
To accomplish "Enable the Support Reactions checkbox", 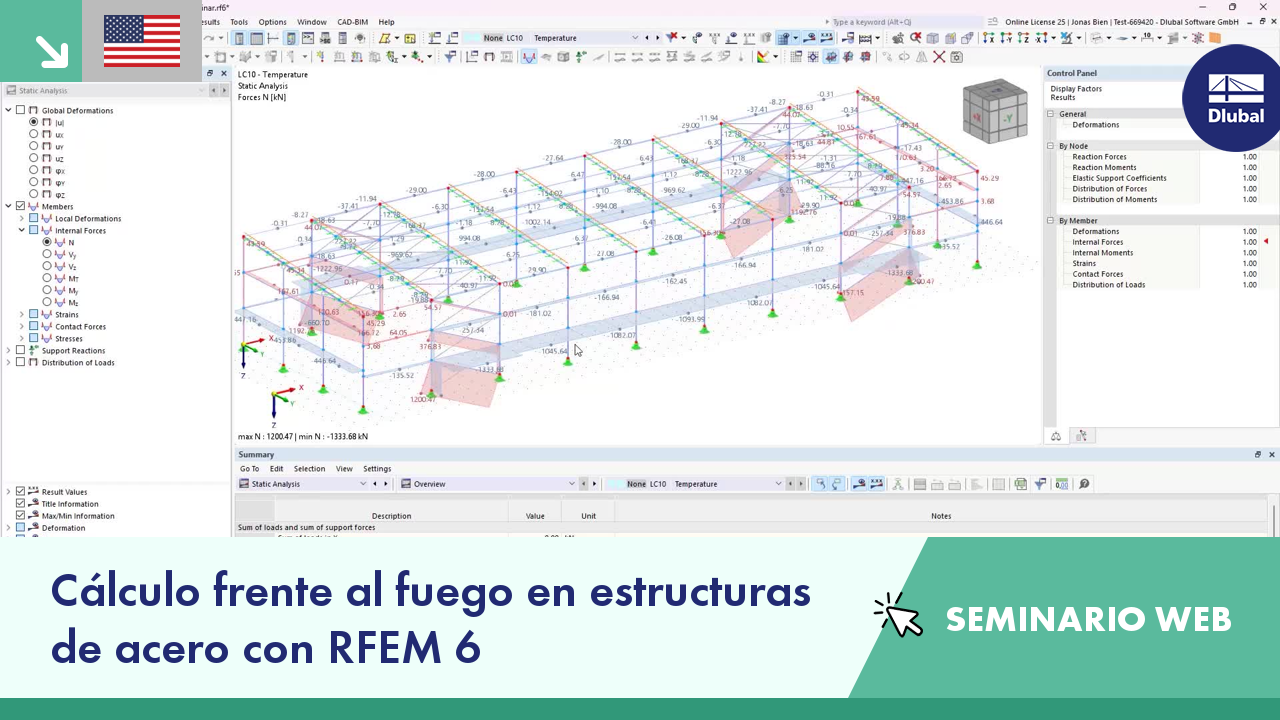I will [x=21, y=351].
